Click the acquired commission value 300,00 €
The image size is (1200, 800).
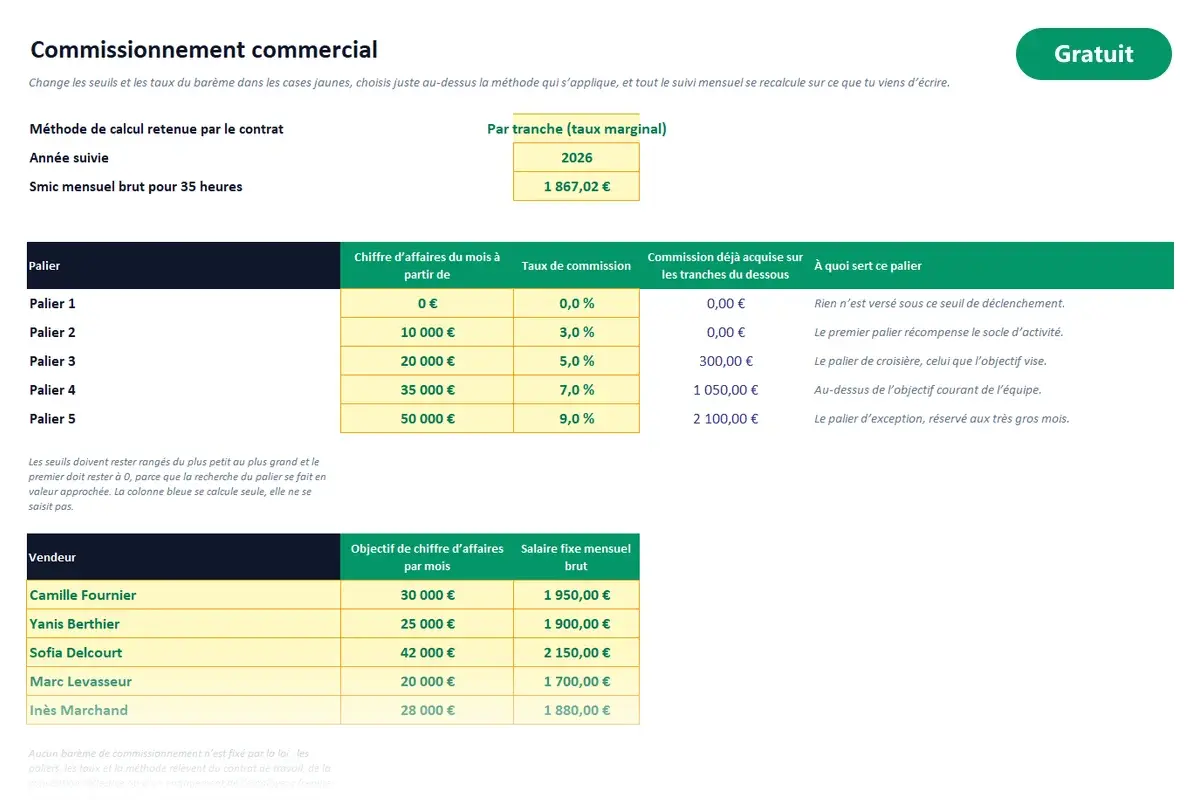pyautogui.click(x=726, y=361)
